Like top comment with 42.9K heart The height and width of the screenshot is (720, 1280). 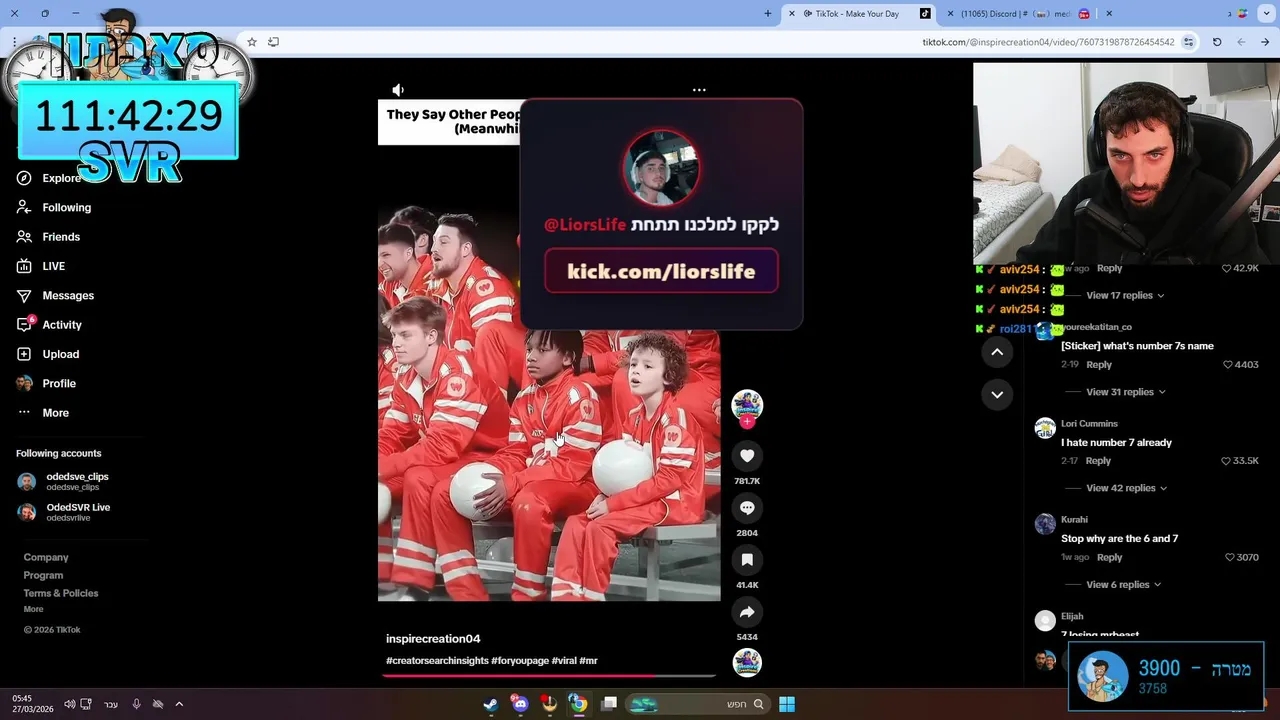(x=1226, y=269)
